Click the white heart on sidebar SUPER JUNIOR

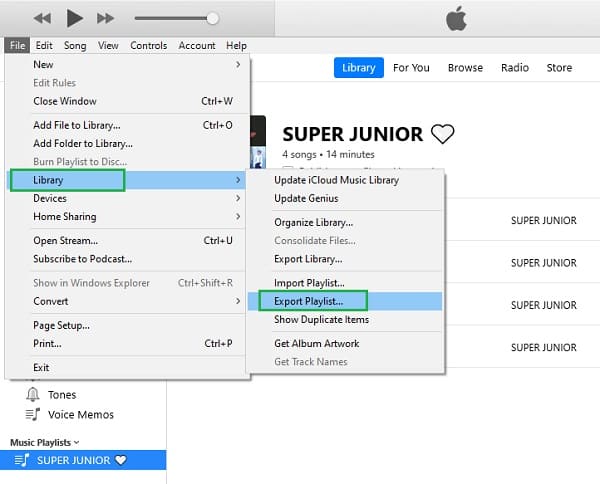121,460
